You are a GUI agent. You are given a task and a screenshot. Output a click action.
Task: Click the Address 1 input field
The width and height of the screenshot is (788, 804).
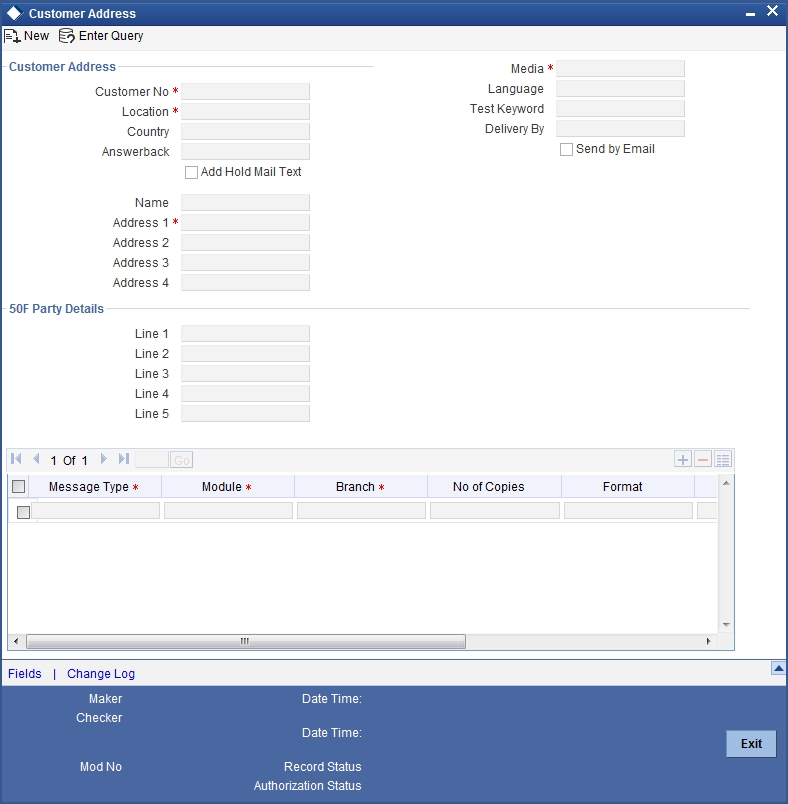(x=245, y=223)
